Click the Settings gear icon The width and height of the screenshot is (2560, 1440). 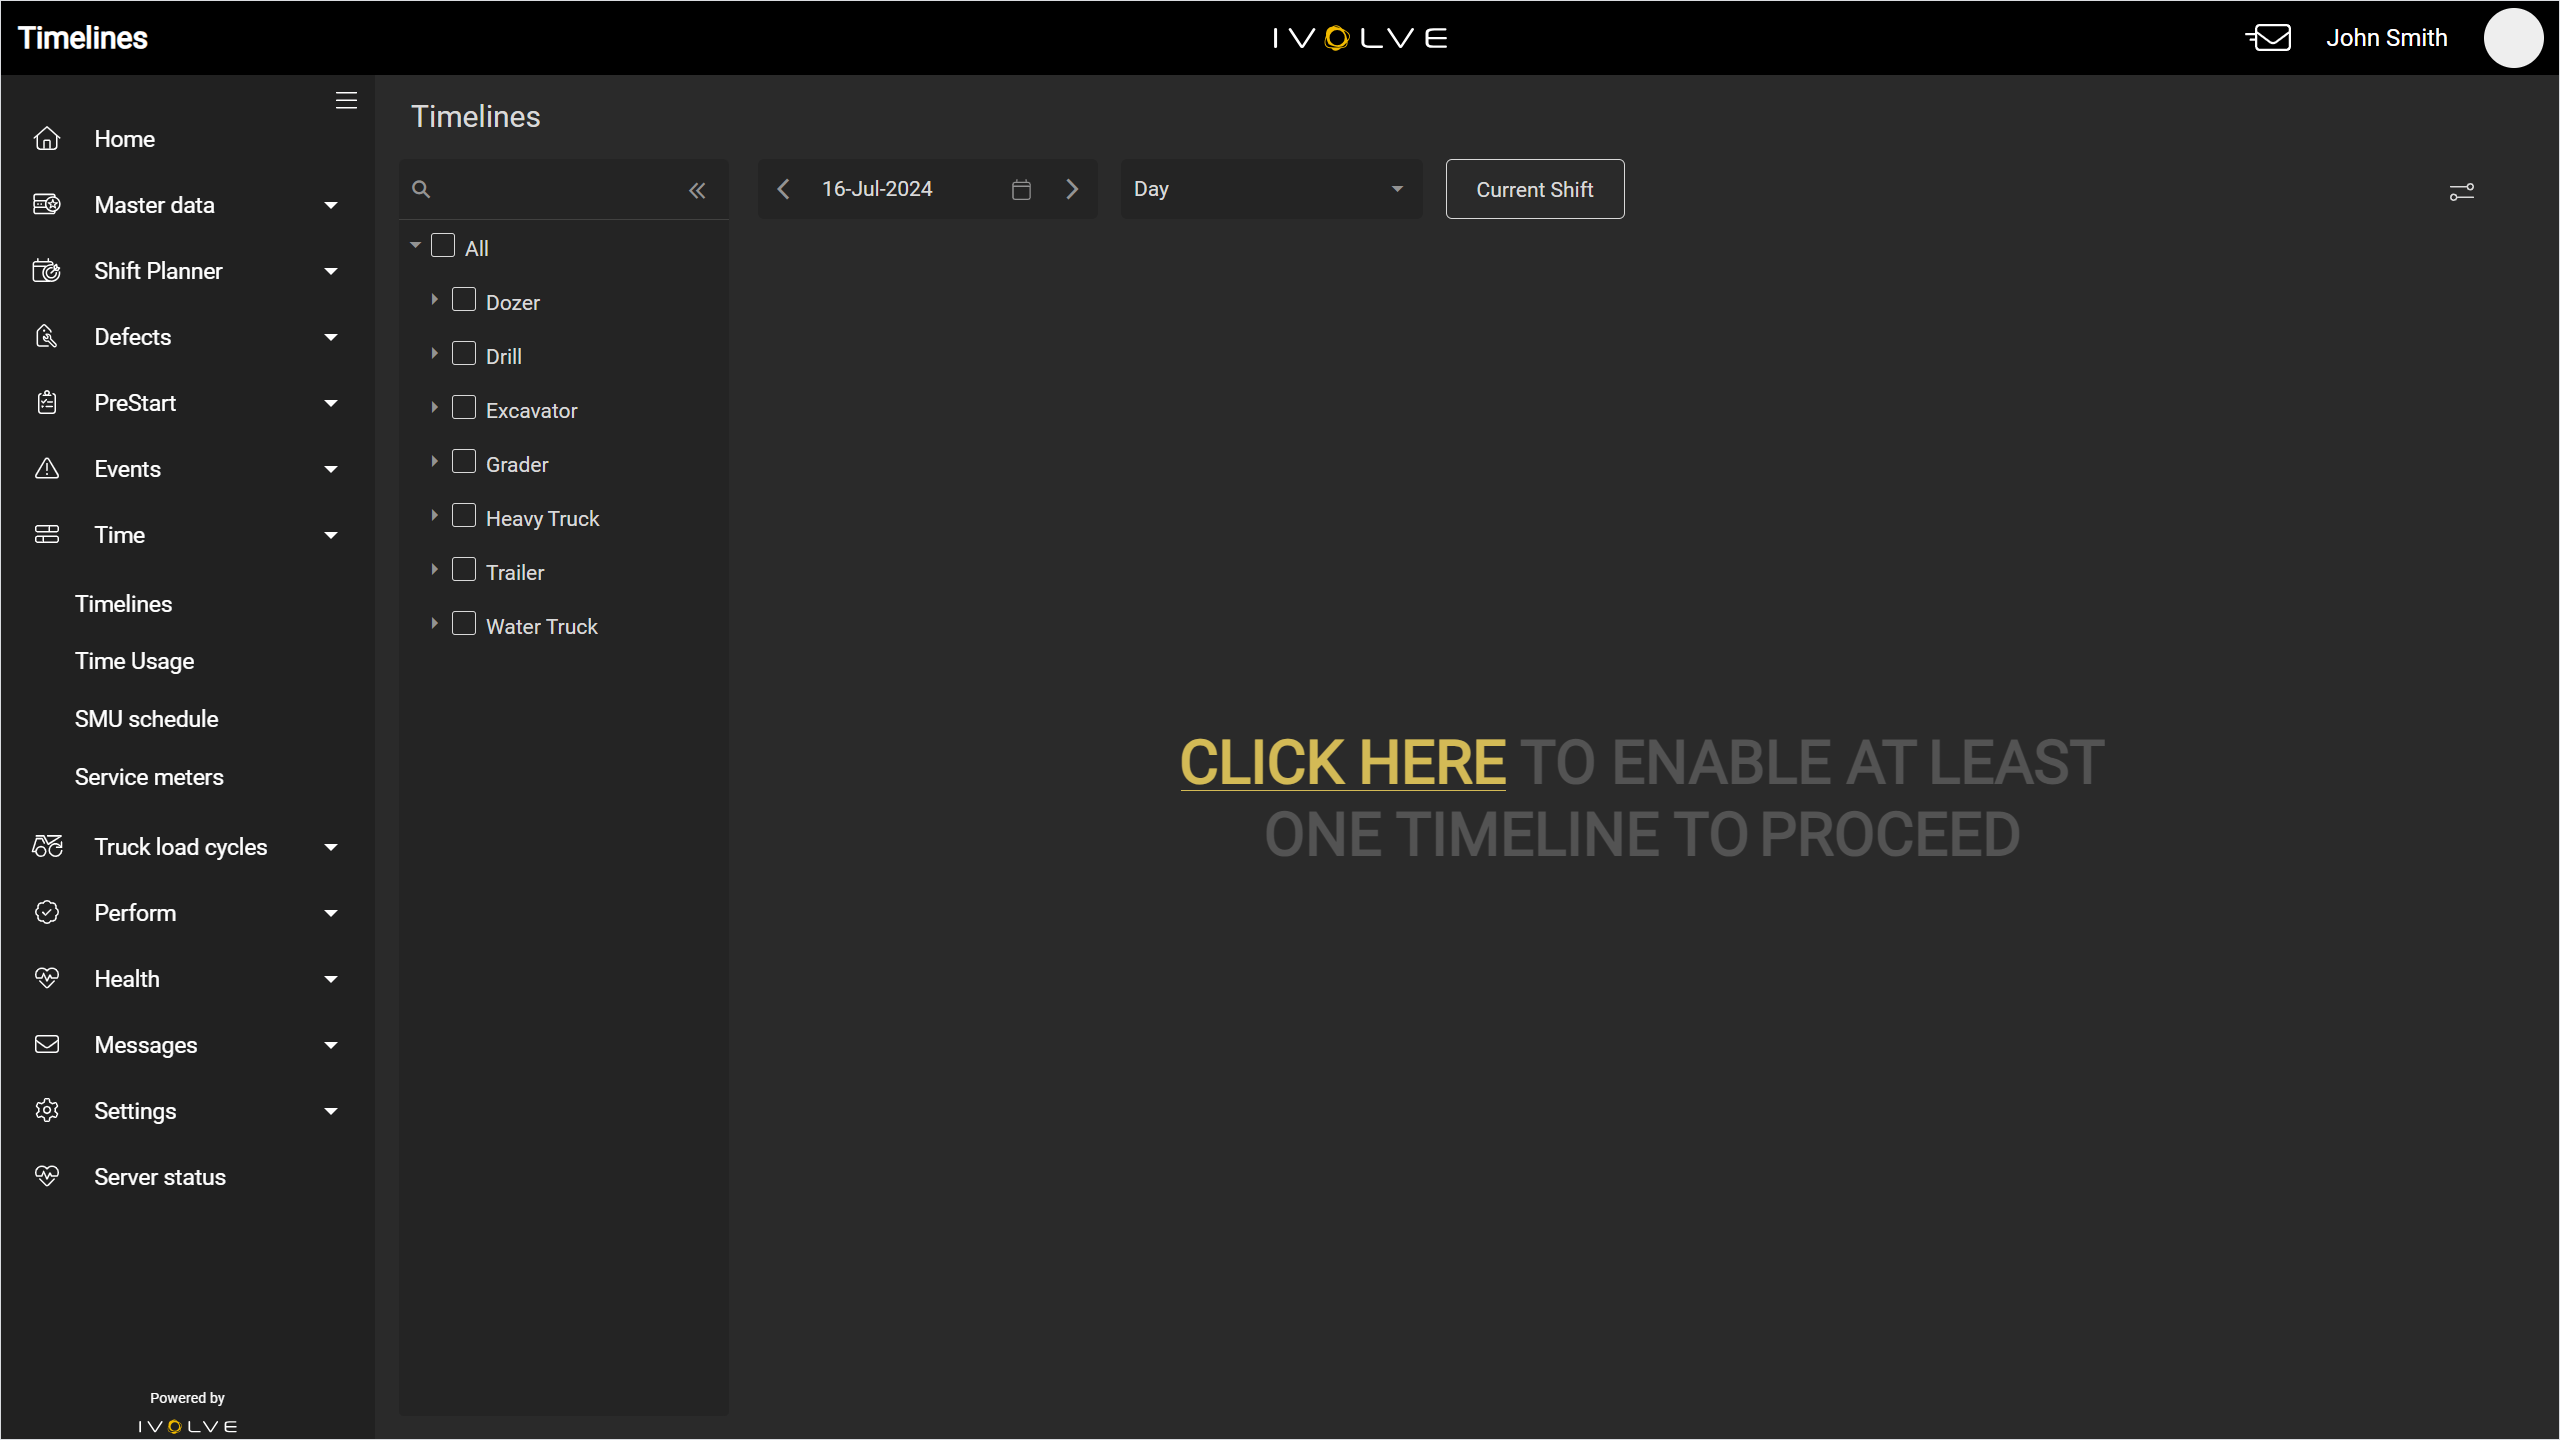click(47, 1111)
